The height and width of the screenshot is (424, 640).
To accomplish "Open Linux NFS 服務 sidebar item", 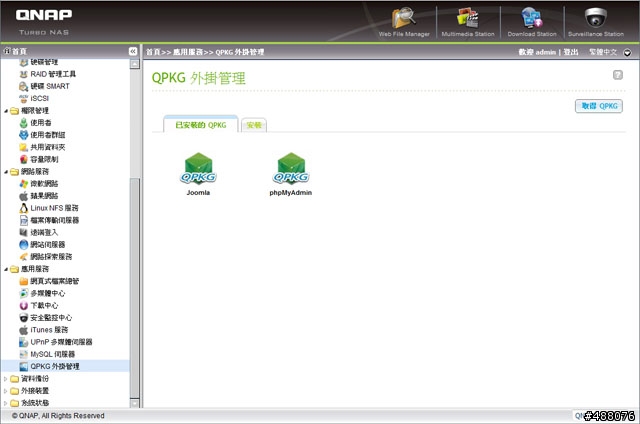I will (54, 208).
